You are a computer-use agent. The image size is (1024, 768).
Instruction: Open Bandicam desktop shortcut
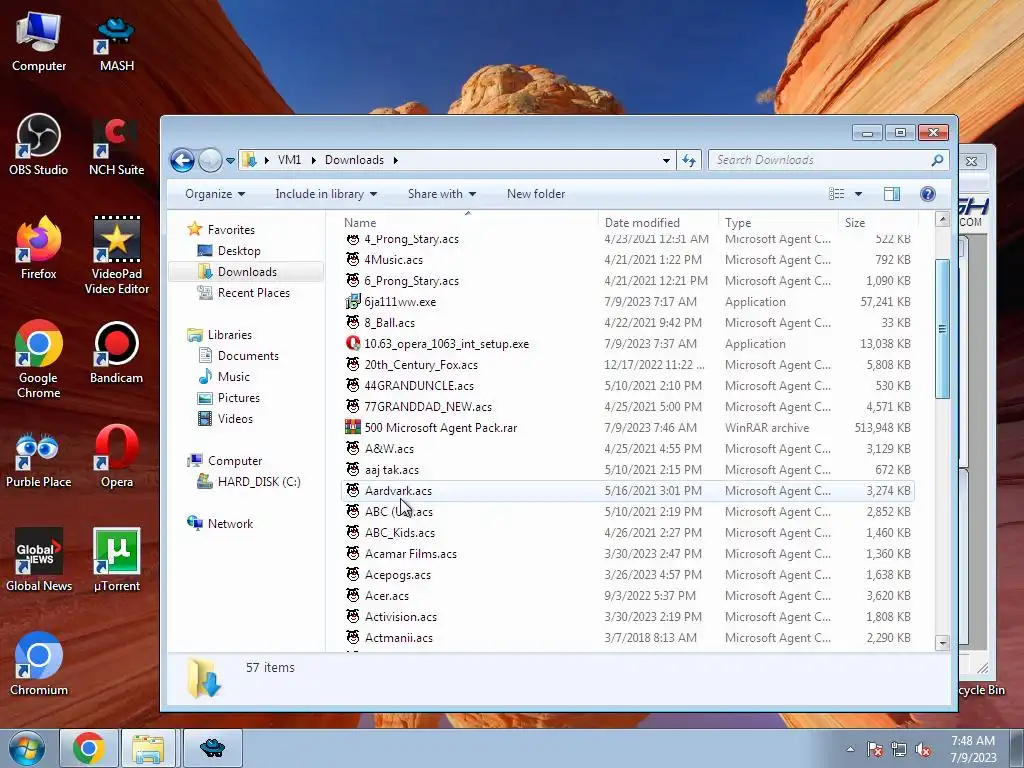116,353
